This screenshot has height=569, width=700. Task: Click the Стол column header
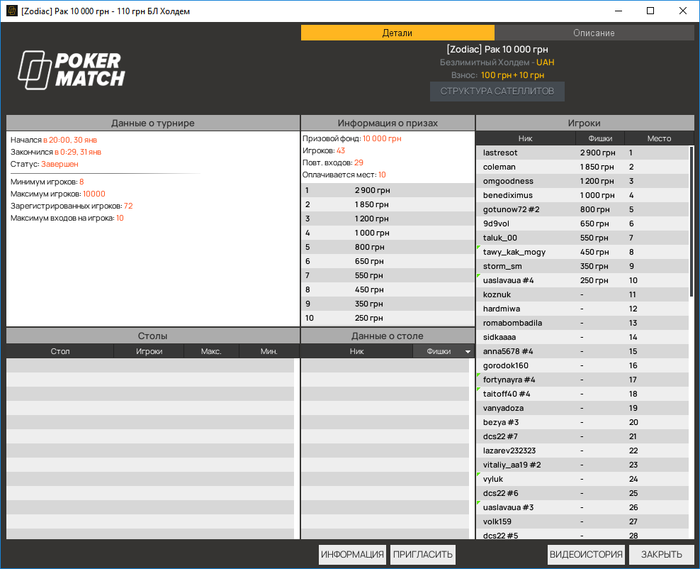(60, 351)
